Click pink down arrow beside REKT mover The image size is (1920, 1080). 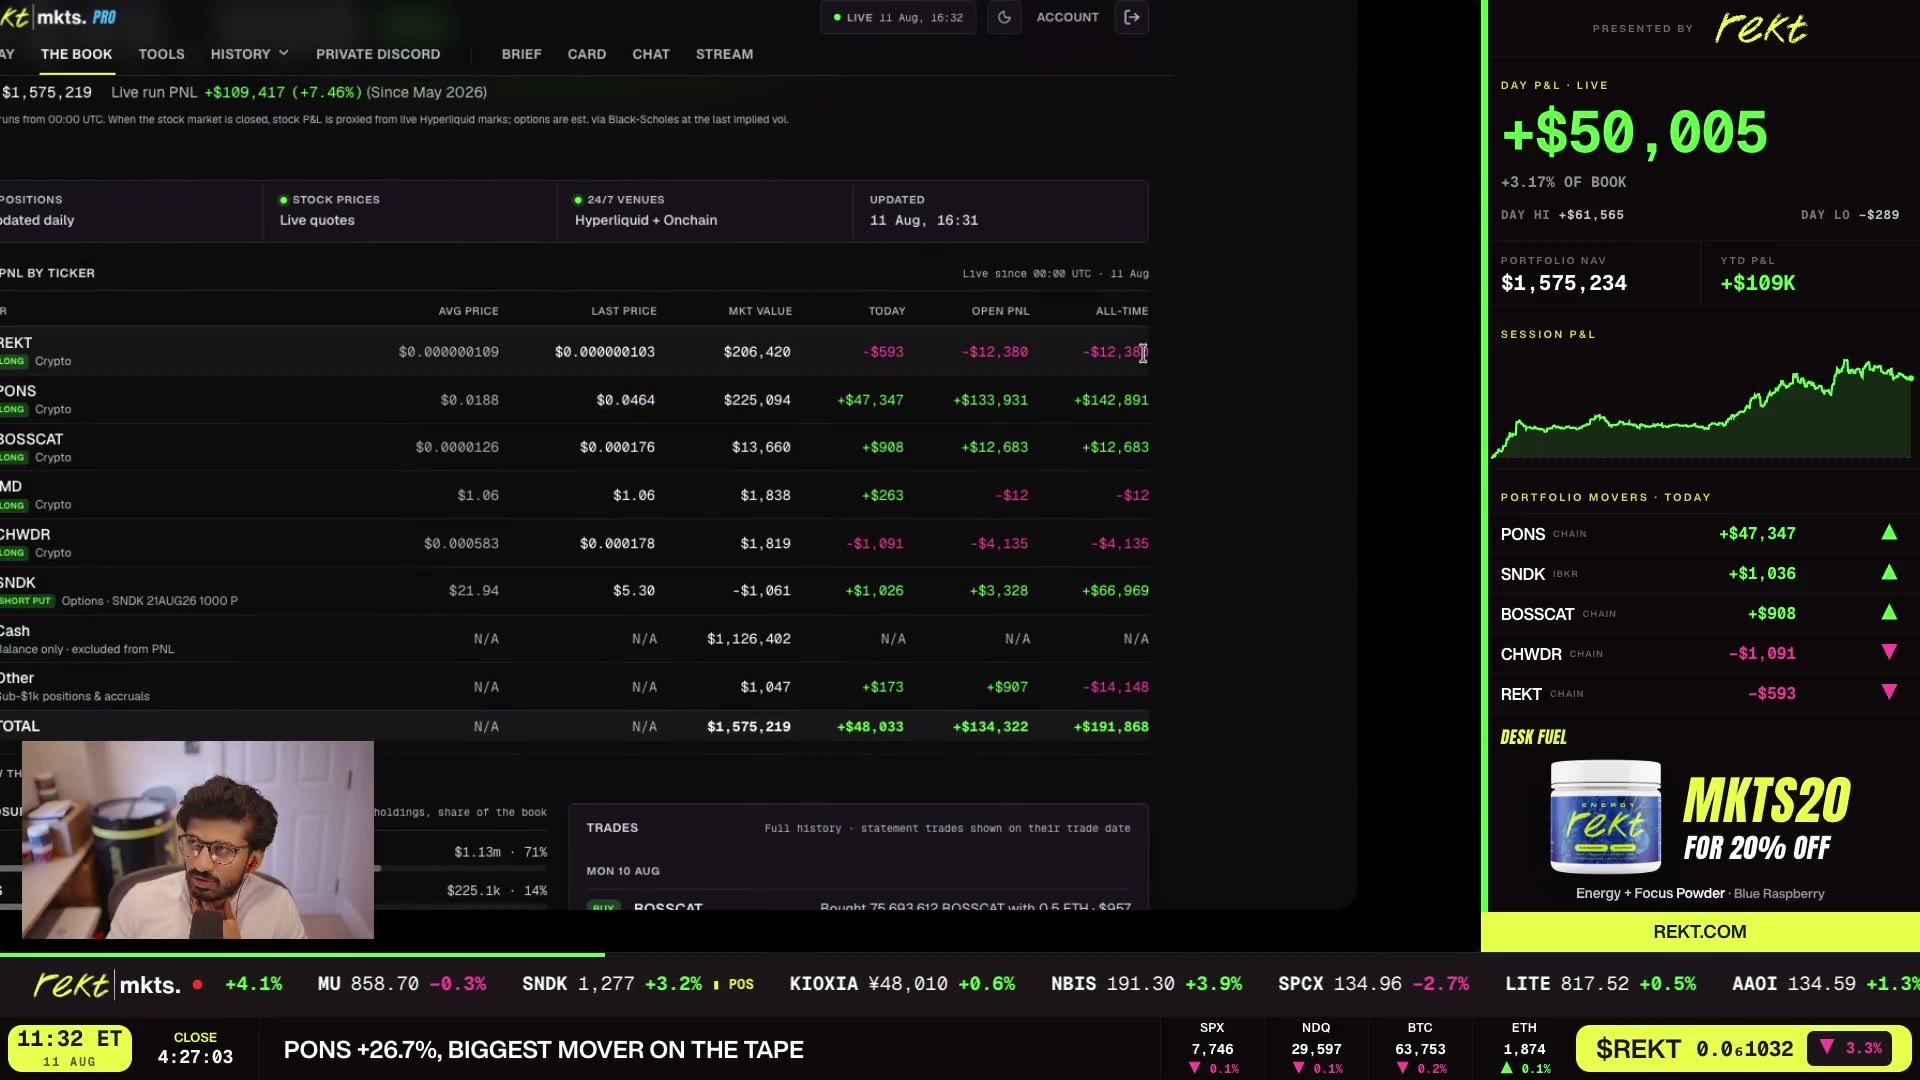click(1889, 693)
